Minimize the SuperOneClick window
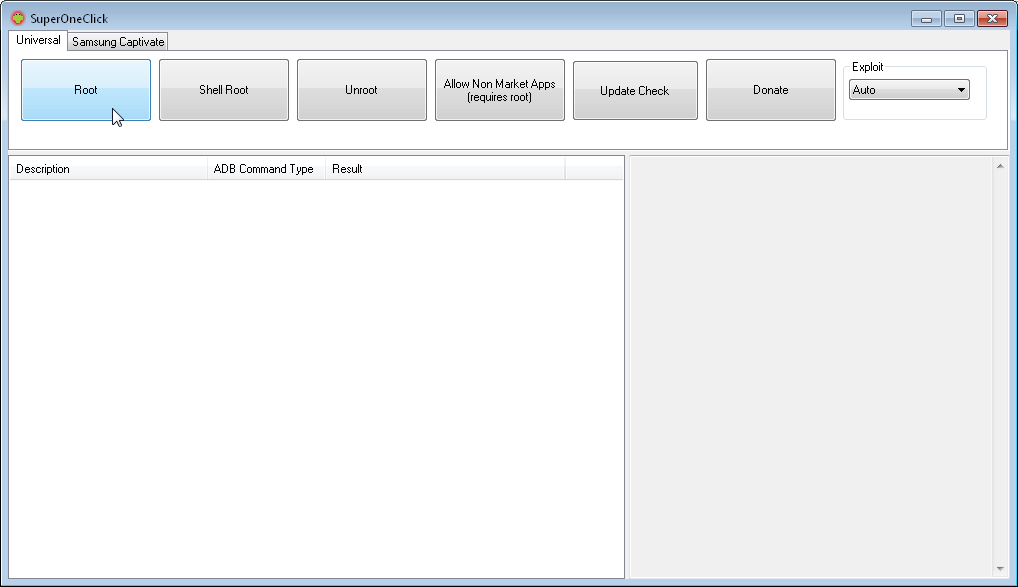The width and height of the screenshot is (1018, 587). (x=926, y=19)
